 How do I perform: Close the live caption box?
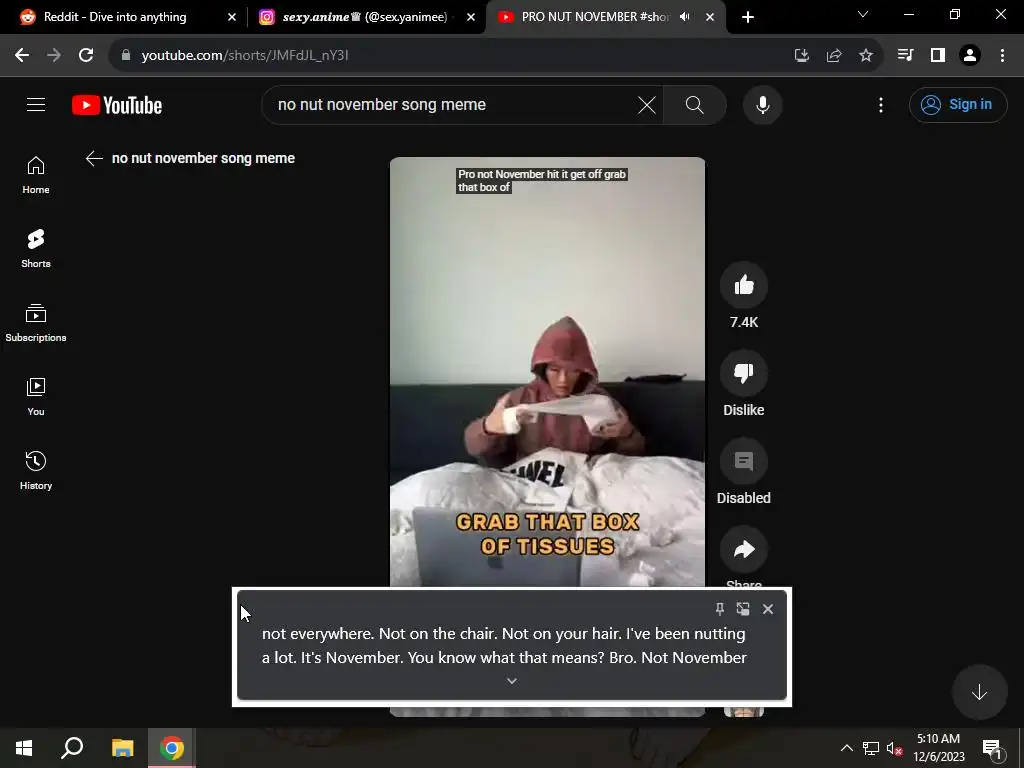[x=768, y=609]
